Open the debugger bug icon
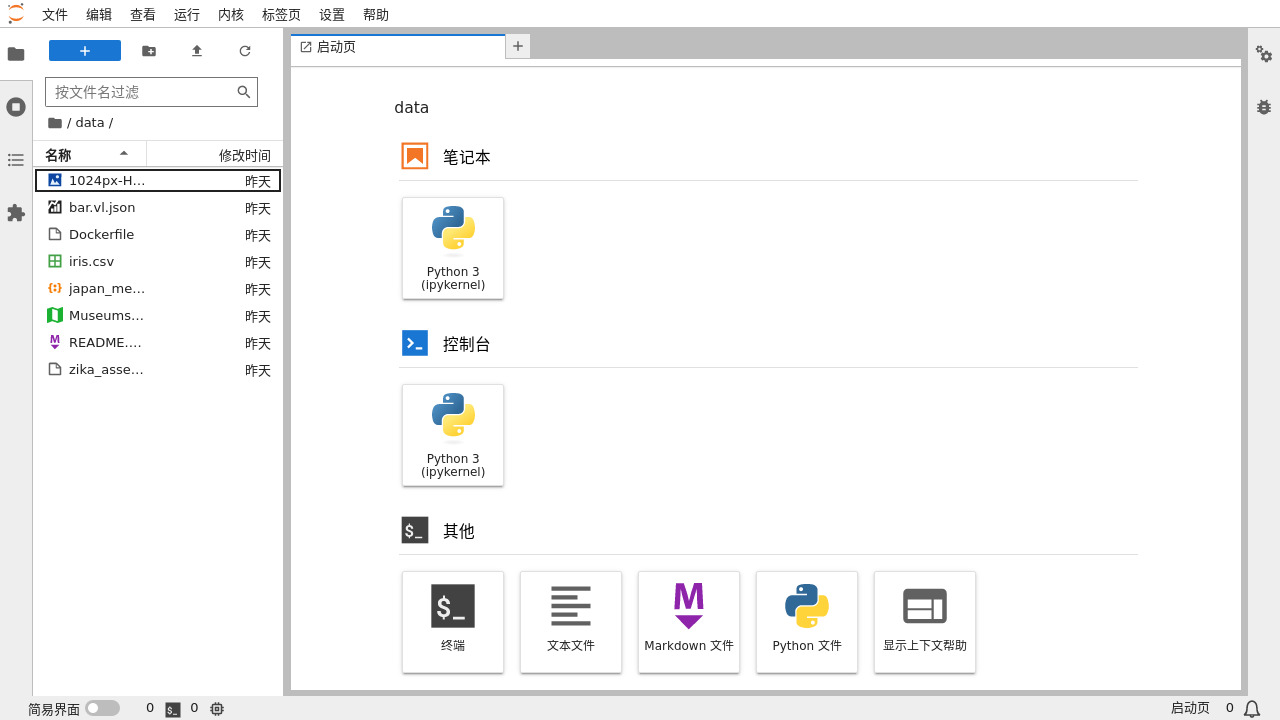Image resolution: width=1280 pixels, height=720 pixels. coord(1264,107)
